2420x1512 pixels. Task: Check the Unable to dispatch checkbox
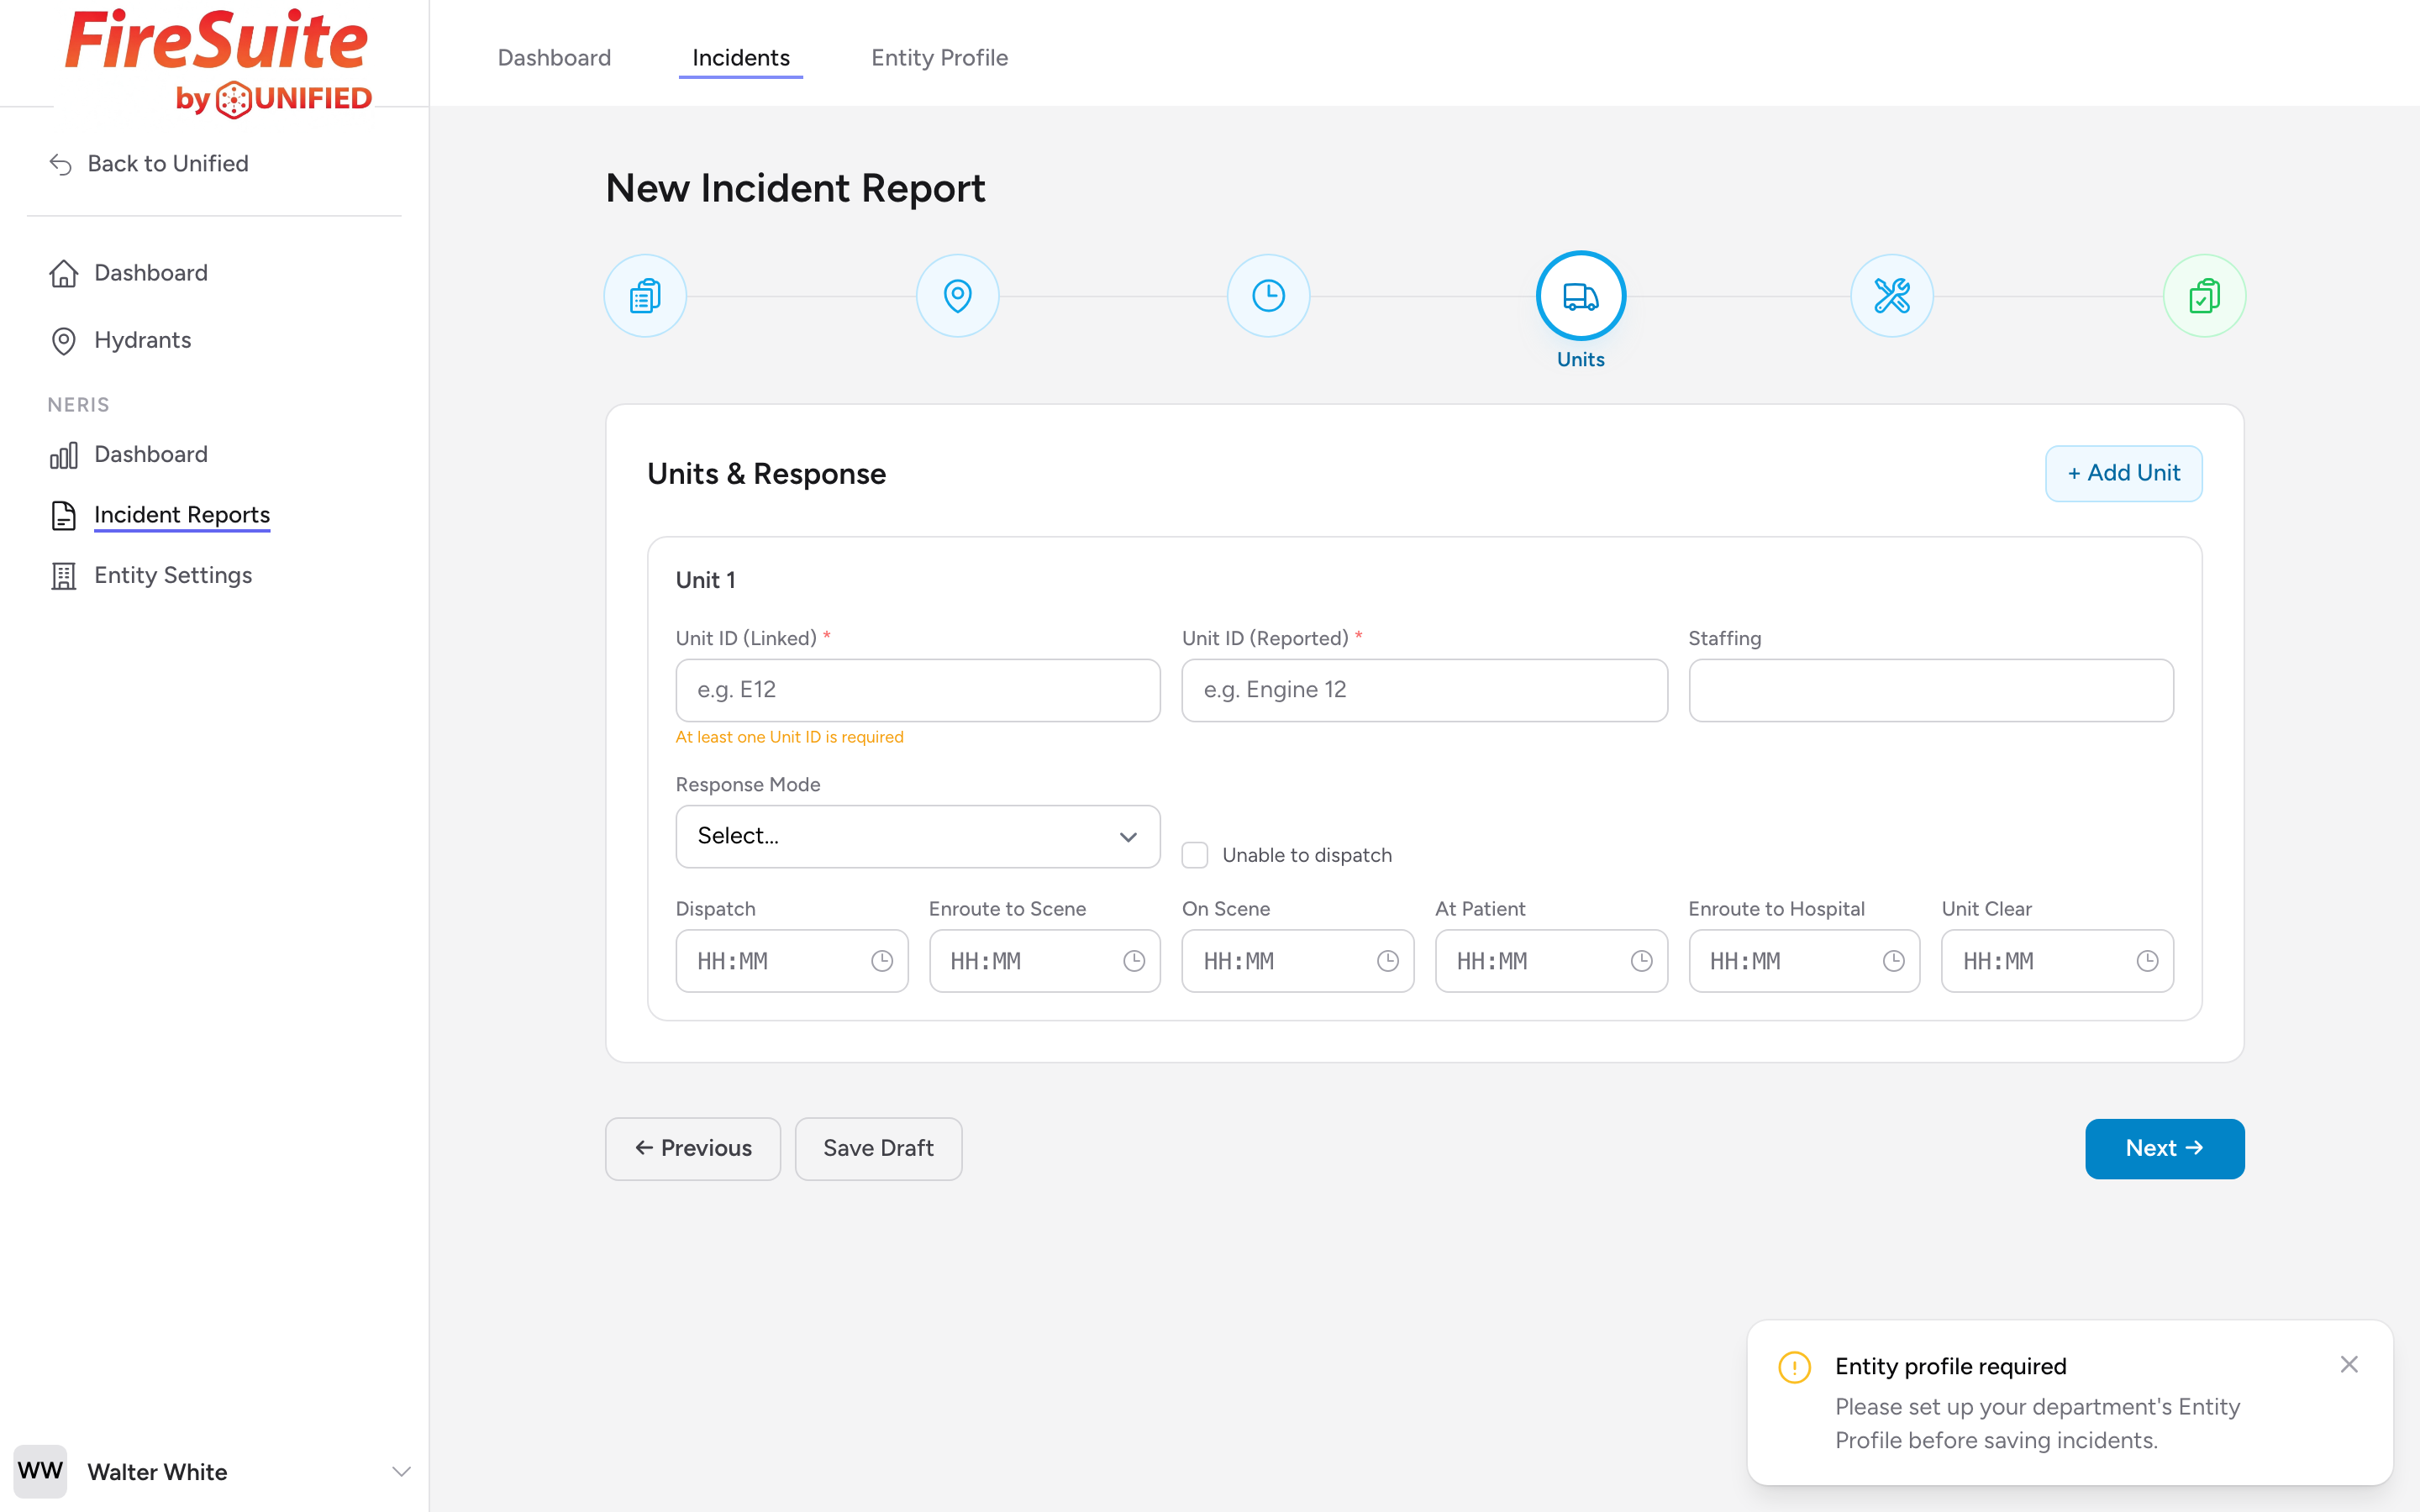pos(1194,855)
